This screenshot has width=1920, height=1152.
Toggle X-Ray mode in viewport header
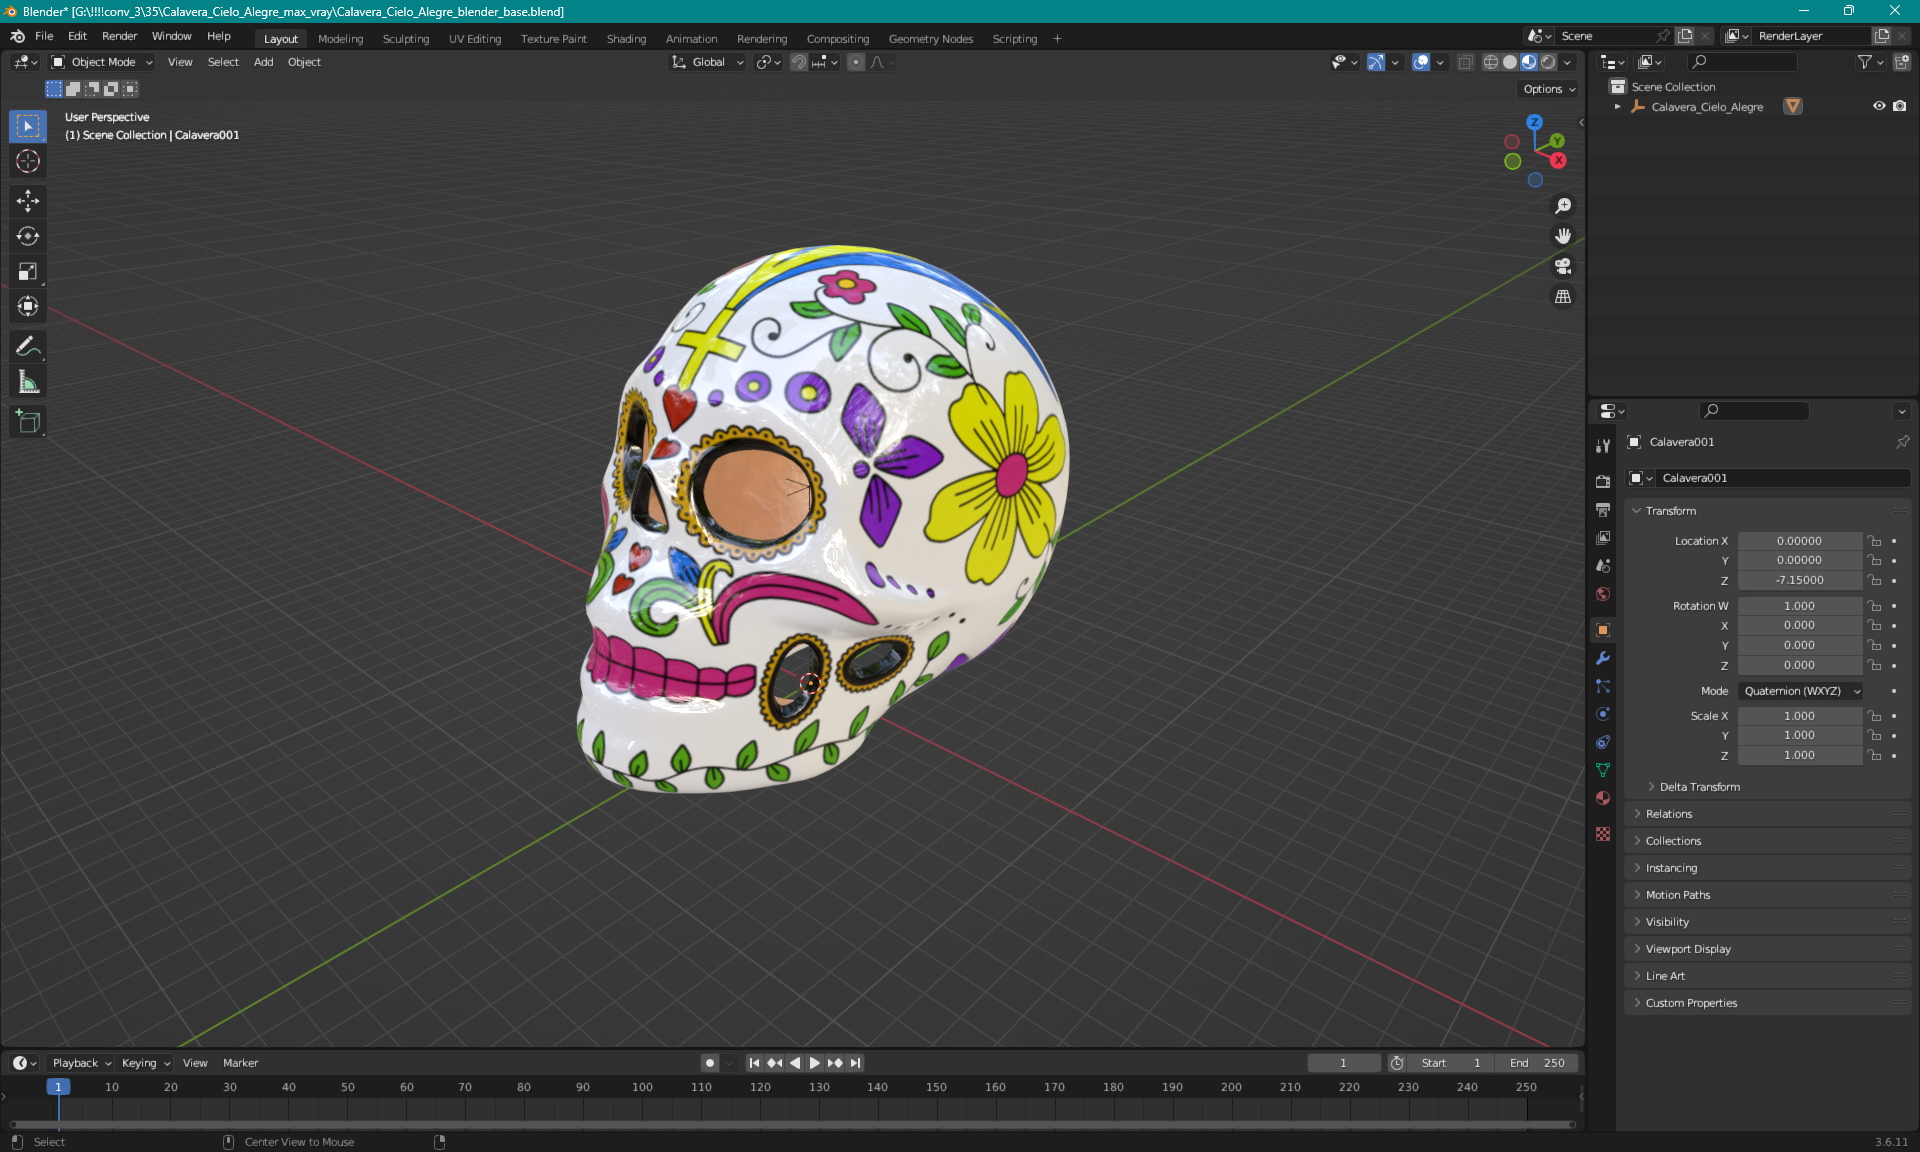[1465, 62]
